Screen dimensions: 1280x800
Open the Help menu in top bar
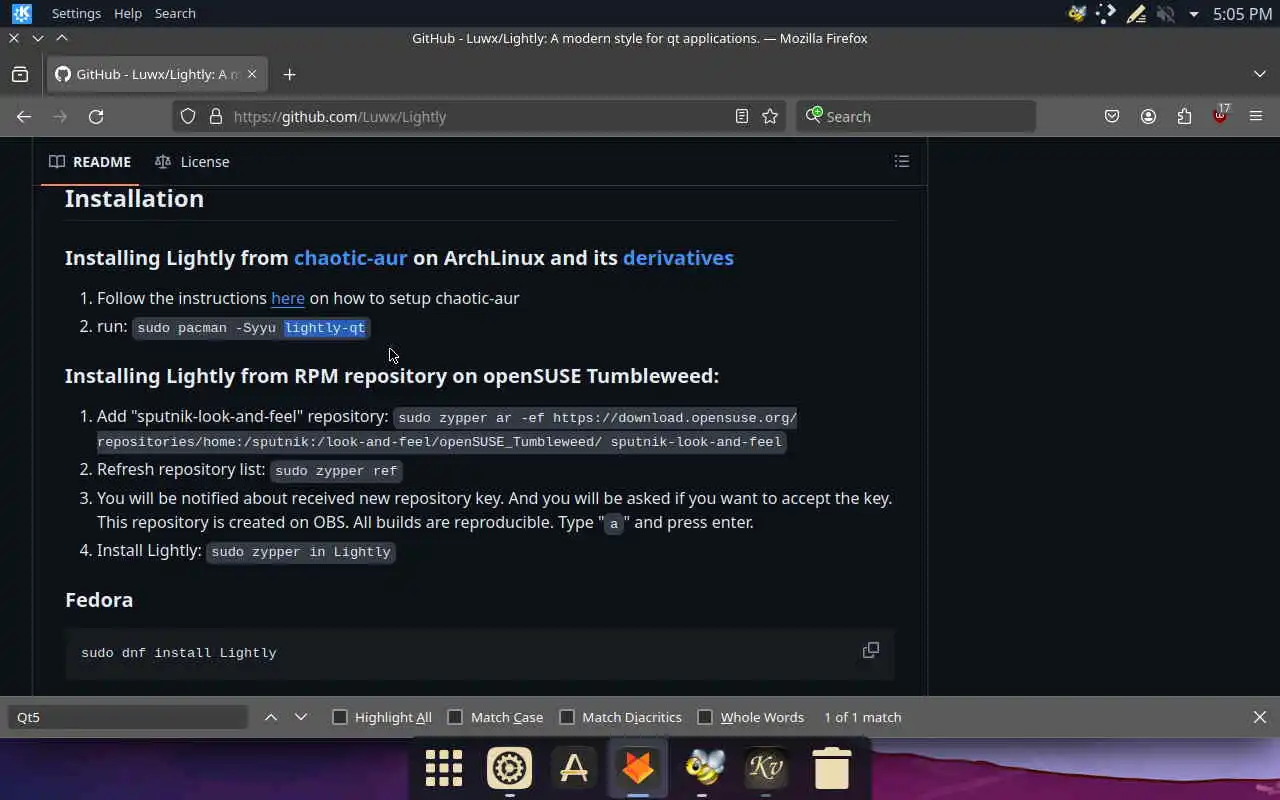coord(128,13)
